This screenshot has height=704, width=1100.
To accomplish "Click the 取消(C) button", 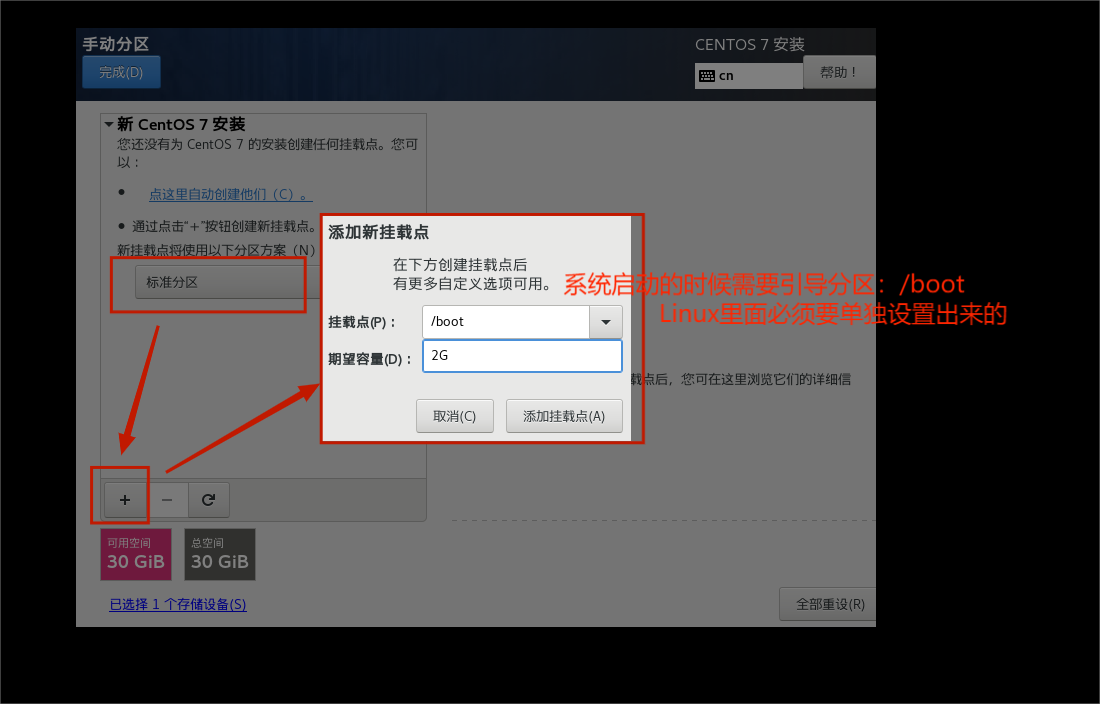I will tap(455, 417).
